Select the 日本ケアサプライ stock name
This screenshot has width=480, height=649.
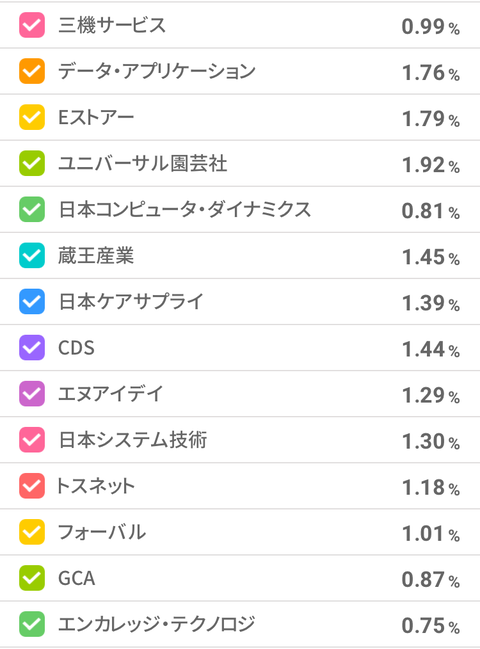[x=131, y=302]
